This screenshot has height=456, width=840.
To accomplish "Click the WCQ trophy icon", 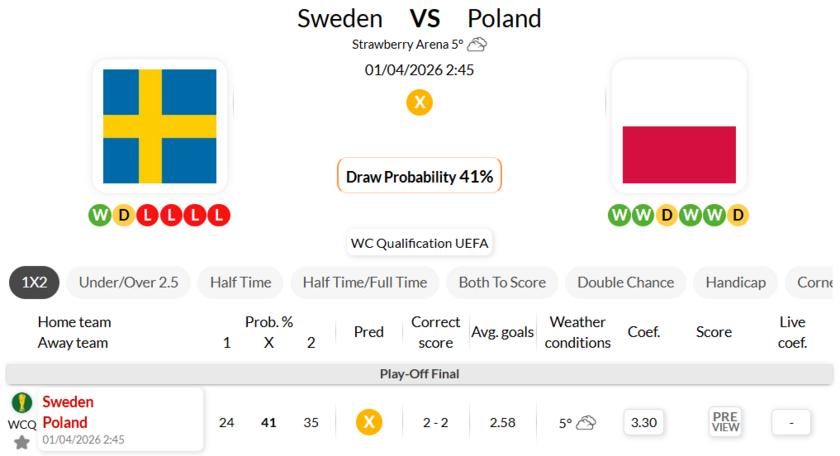I will (21, 403).
